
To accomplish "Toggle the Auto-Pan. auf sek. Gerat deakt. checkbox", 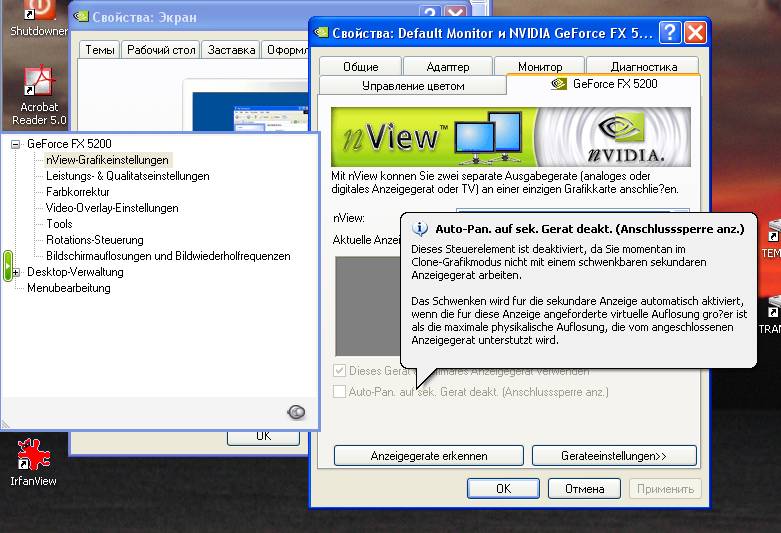I will (x=339, y=392).
